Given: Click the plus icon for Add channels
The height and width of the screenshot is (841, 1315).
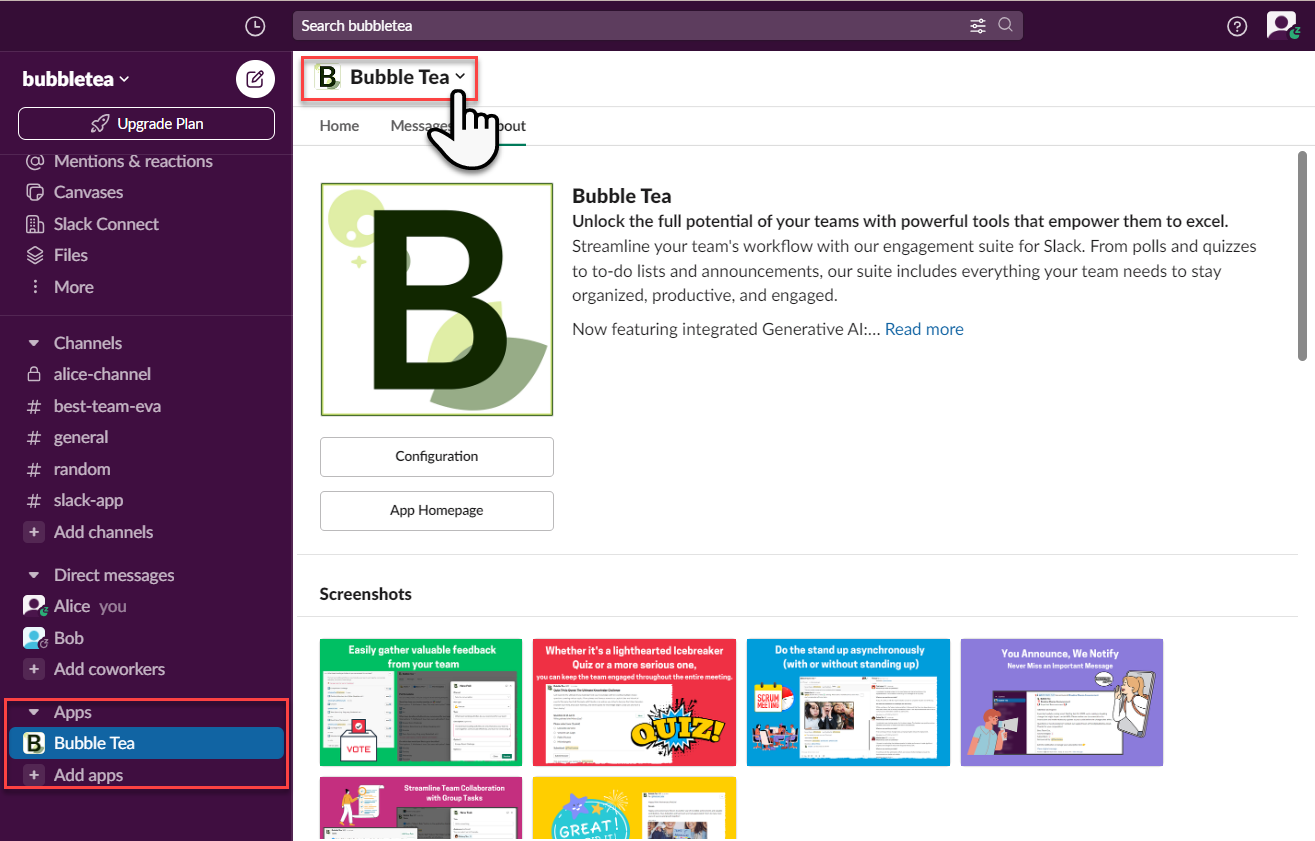Looking at the screenshot, I should click(x=35, y=532).
